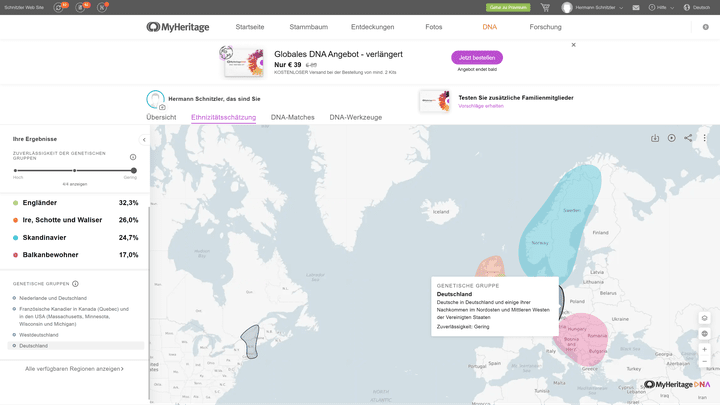Open the Record Matches notification icon
The image size is (720, 405).
point(80,7)
